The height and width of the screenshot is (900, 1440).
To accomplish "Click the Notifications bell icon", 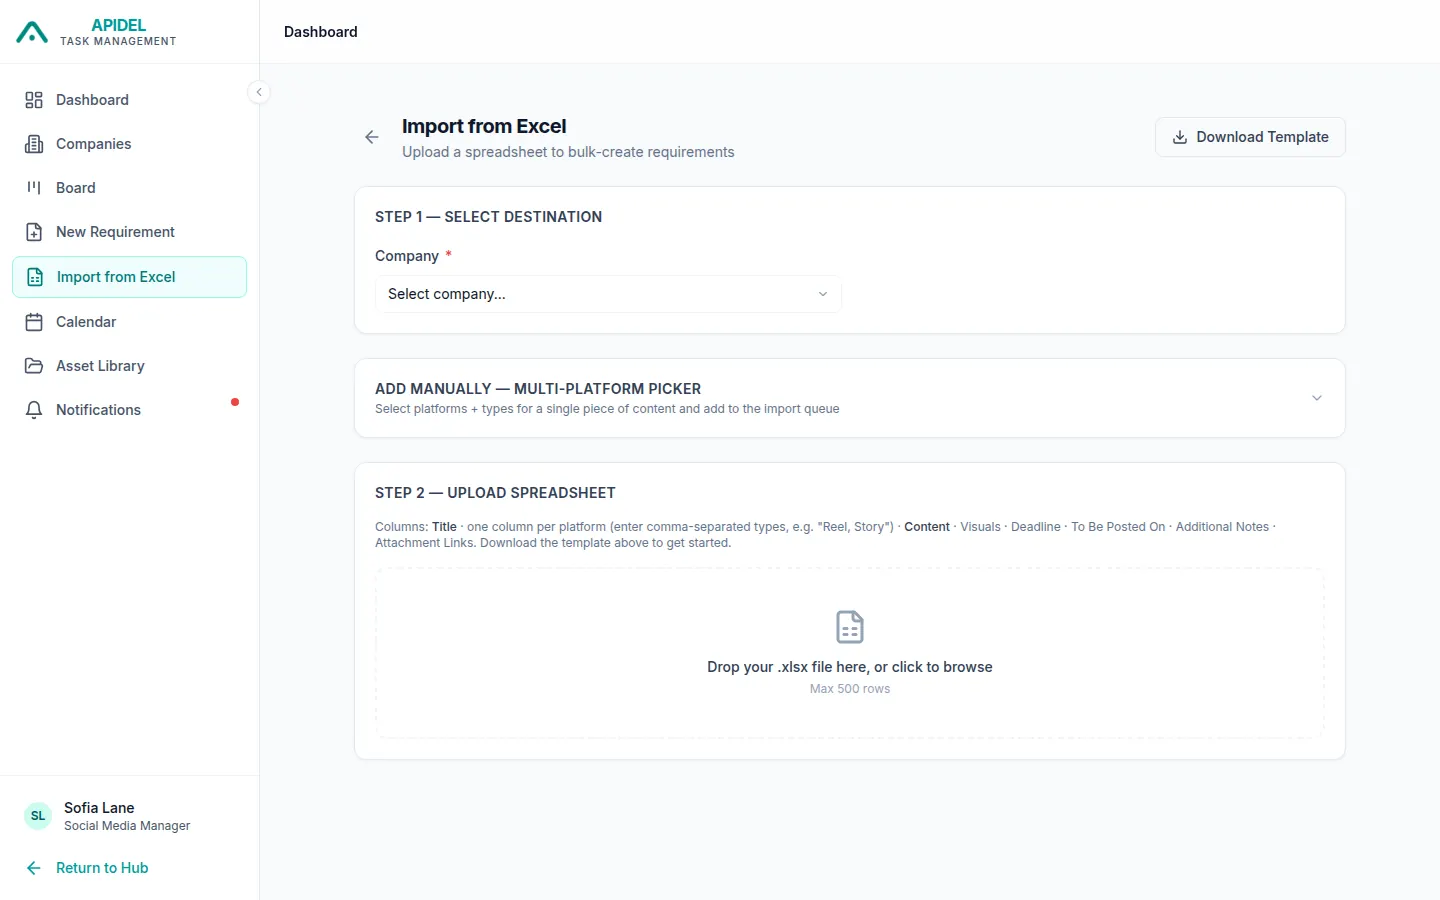I will coord(34,410).
